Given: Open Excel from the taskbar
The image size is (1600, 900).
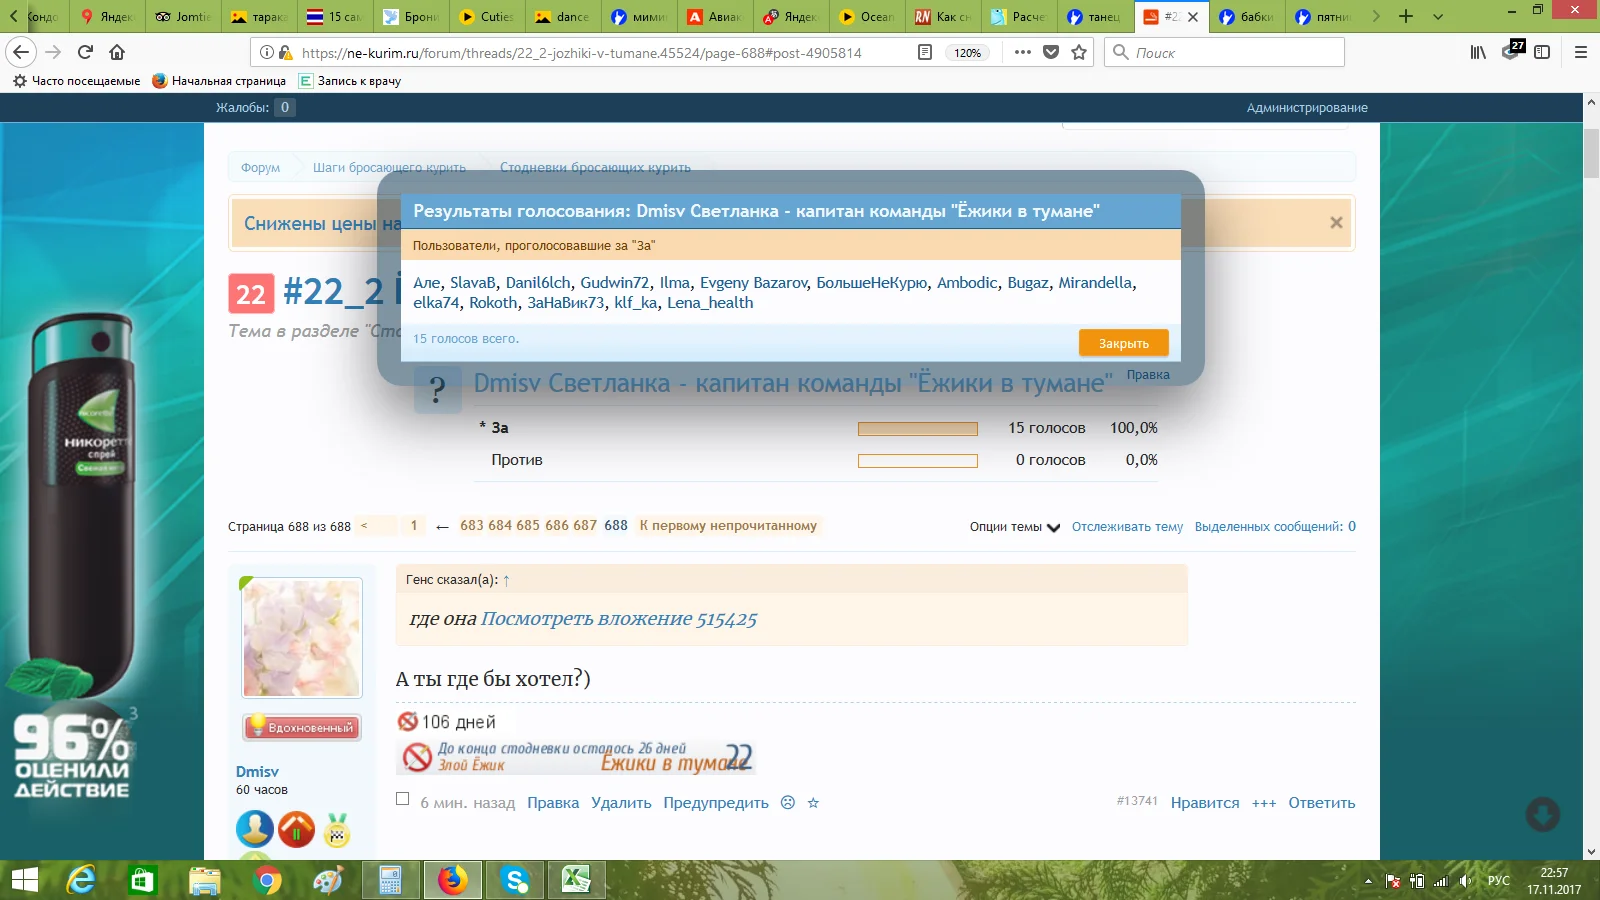Looking at the screenshot, I should click(x=577, y=880).
